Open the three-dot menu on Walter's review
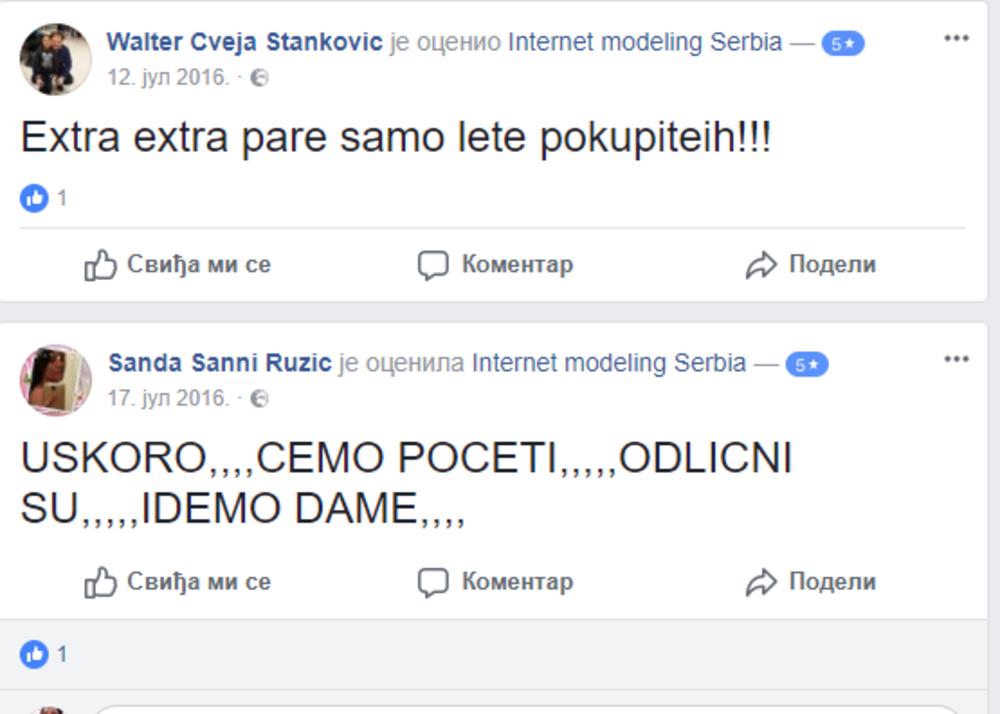Image resolution: width=1000 pixels, height=714 pixels. click(x=956, y=39)
